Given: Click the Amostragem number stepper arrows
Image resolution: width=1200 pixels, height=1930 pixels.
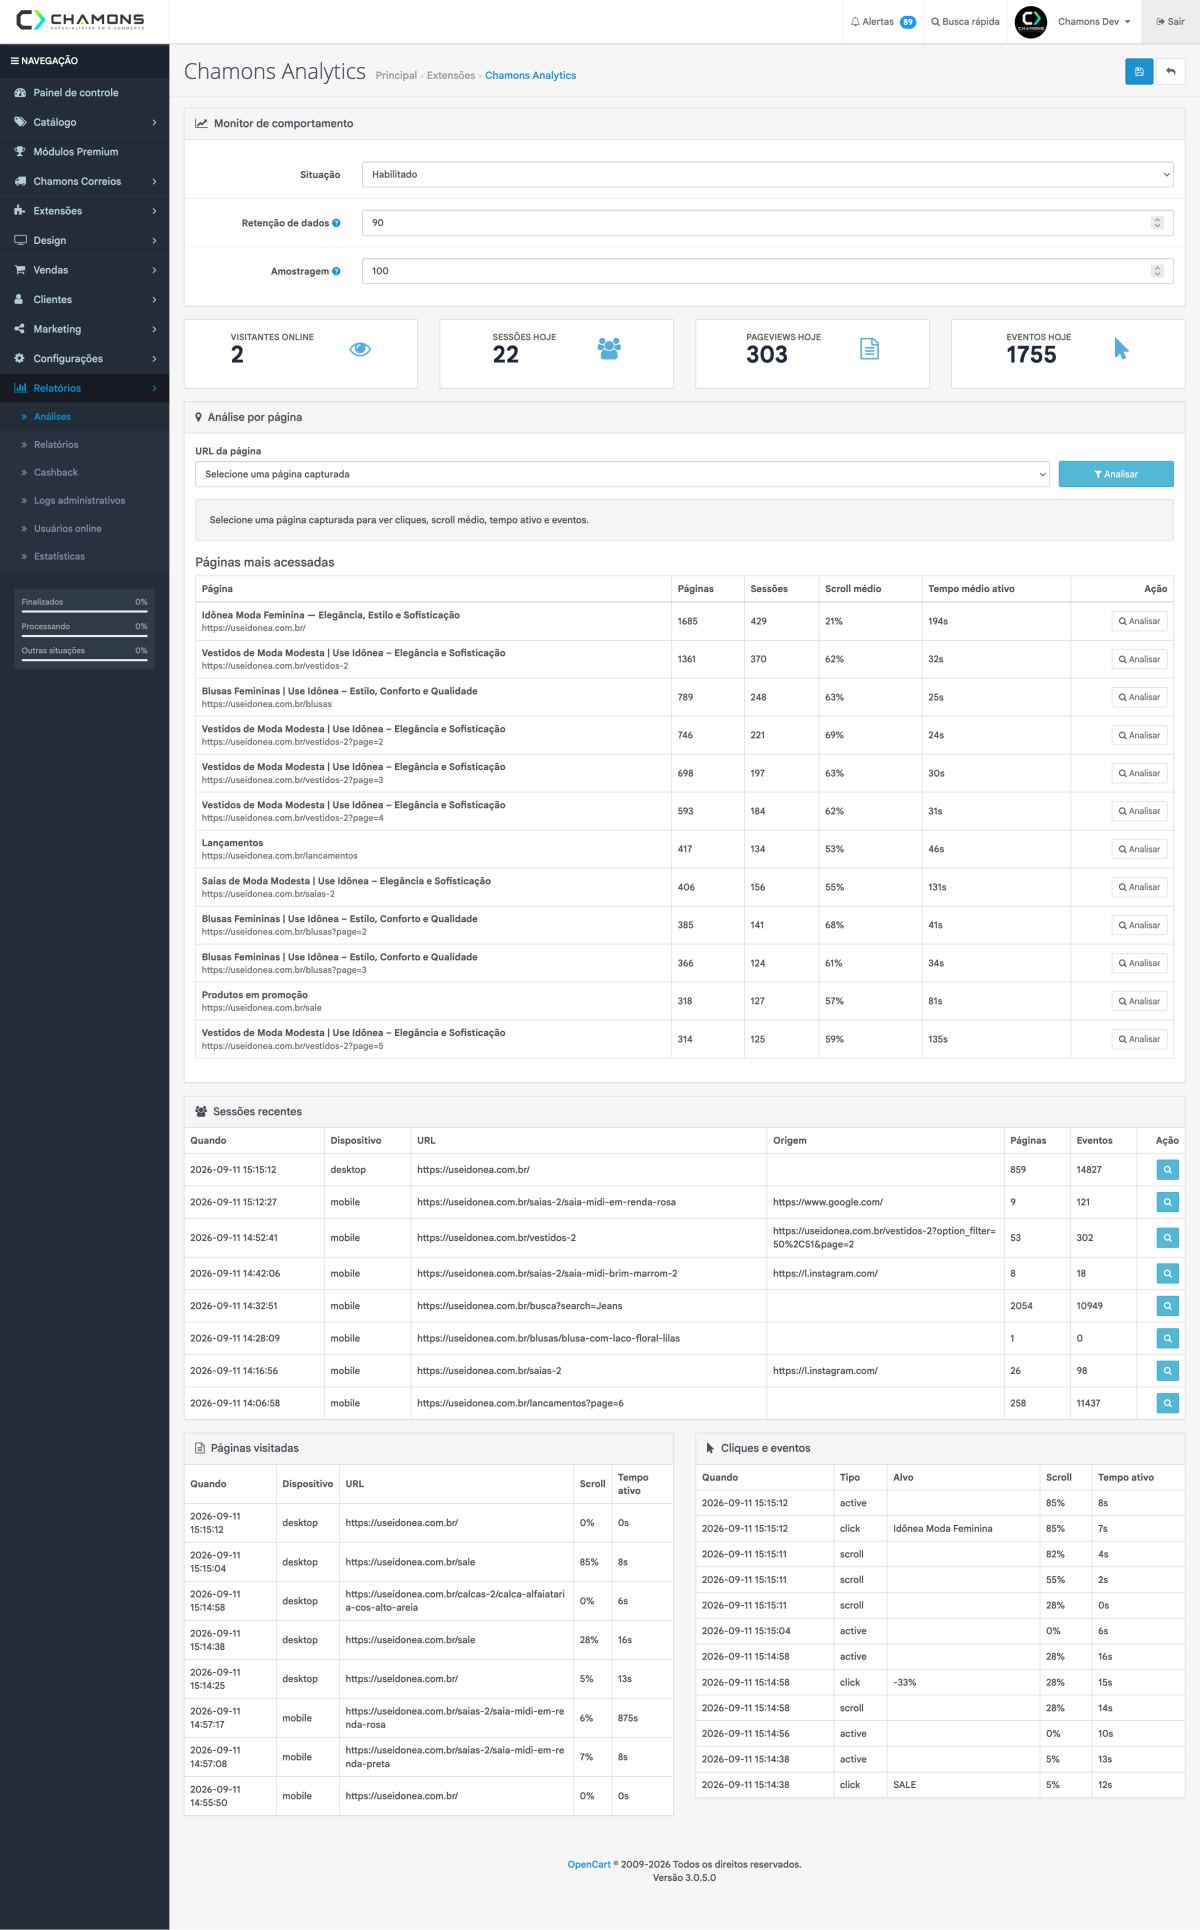Looking at the screenshot, I should pos(1157,271).
